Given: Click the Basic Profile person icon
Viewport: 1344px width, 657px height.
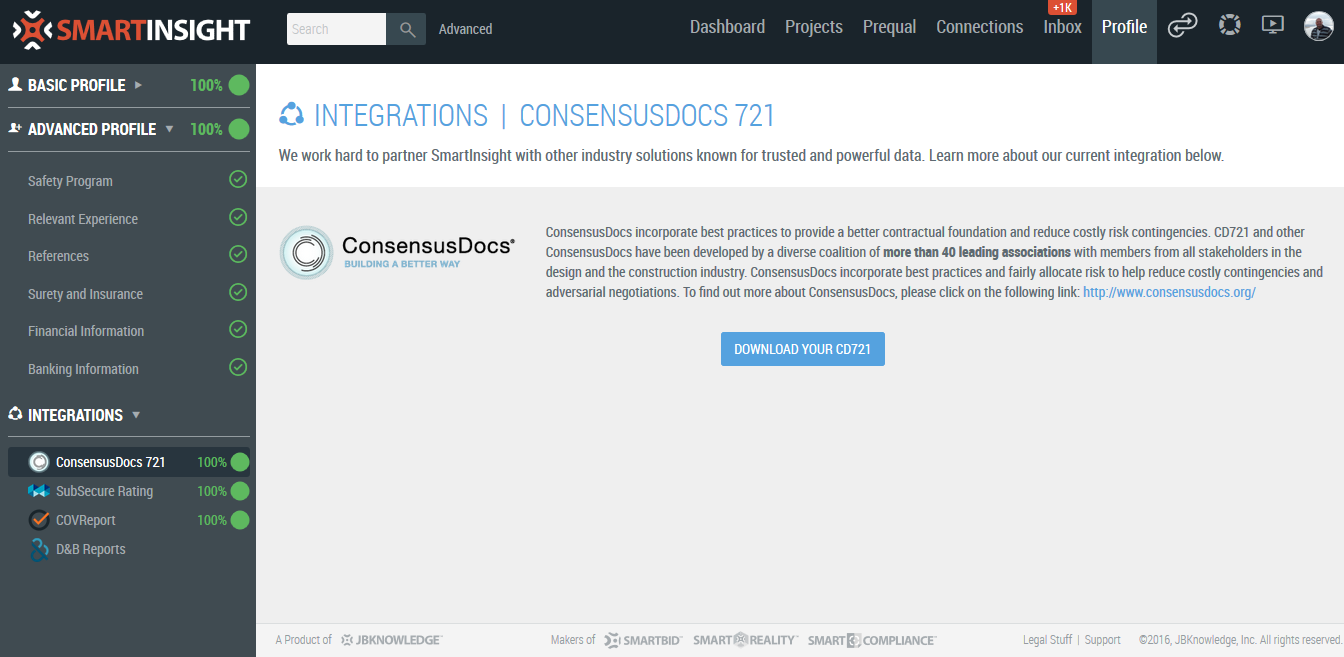Looking at the screenshot, I should click(15, 85).
